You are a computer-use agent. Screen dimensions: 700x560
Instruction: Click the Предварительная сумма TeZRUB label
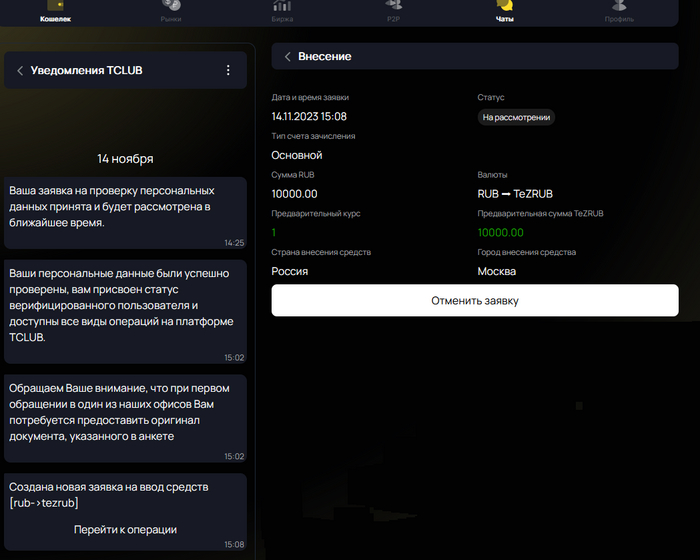(x=541, y=214)
